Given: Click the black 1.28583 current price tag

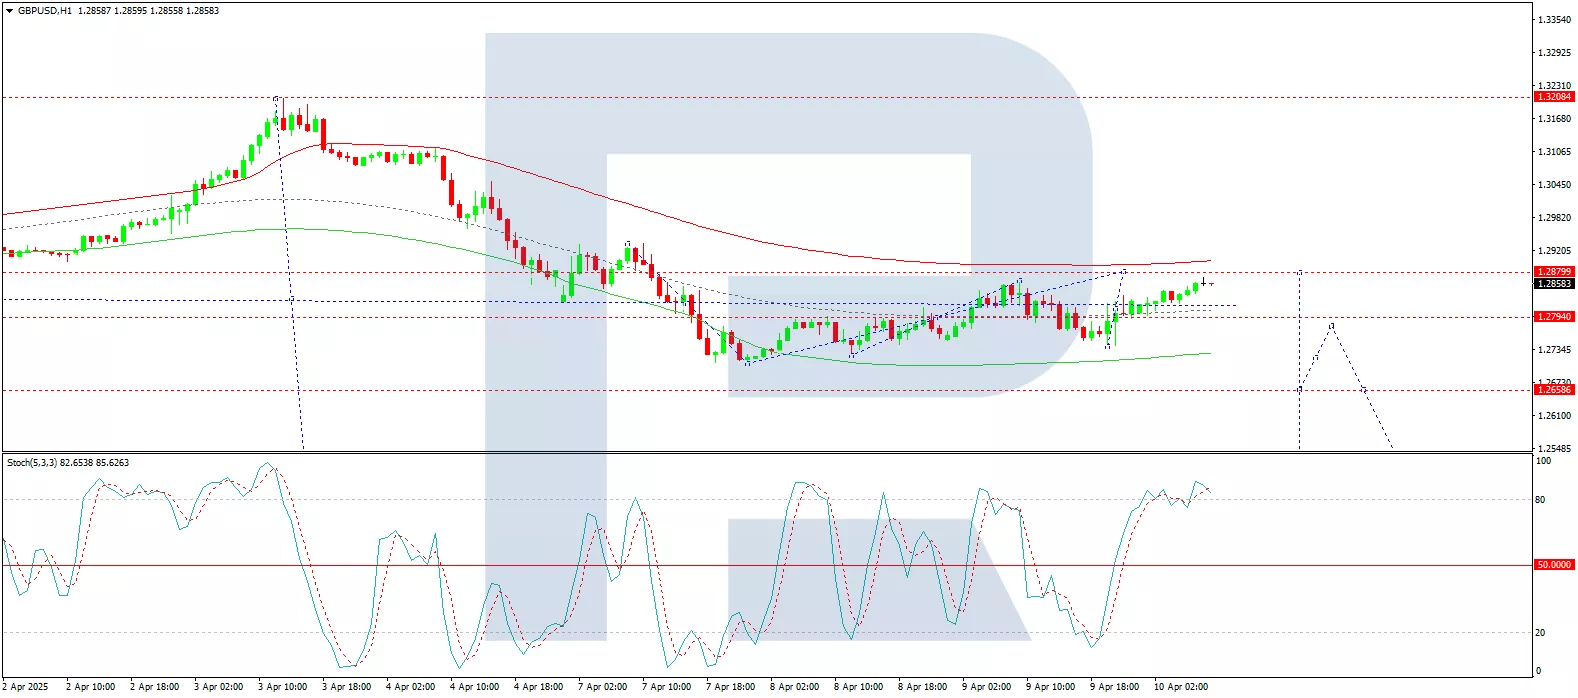Looking at the screenshot, I should (x=1554, y=284).
